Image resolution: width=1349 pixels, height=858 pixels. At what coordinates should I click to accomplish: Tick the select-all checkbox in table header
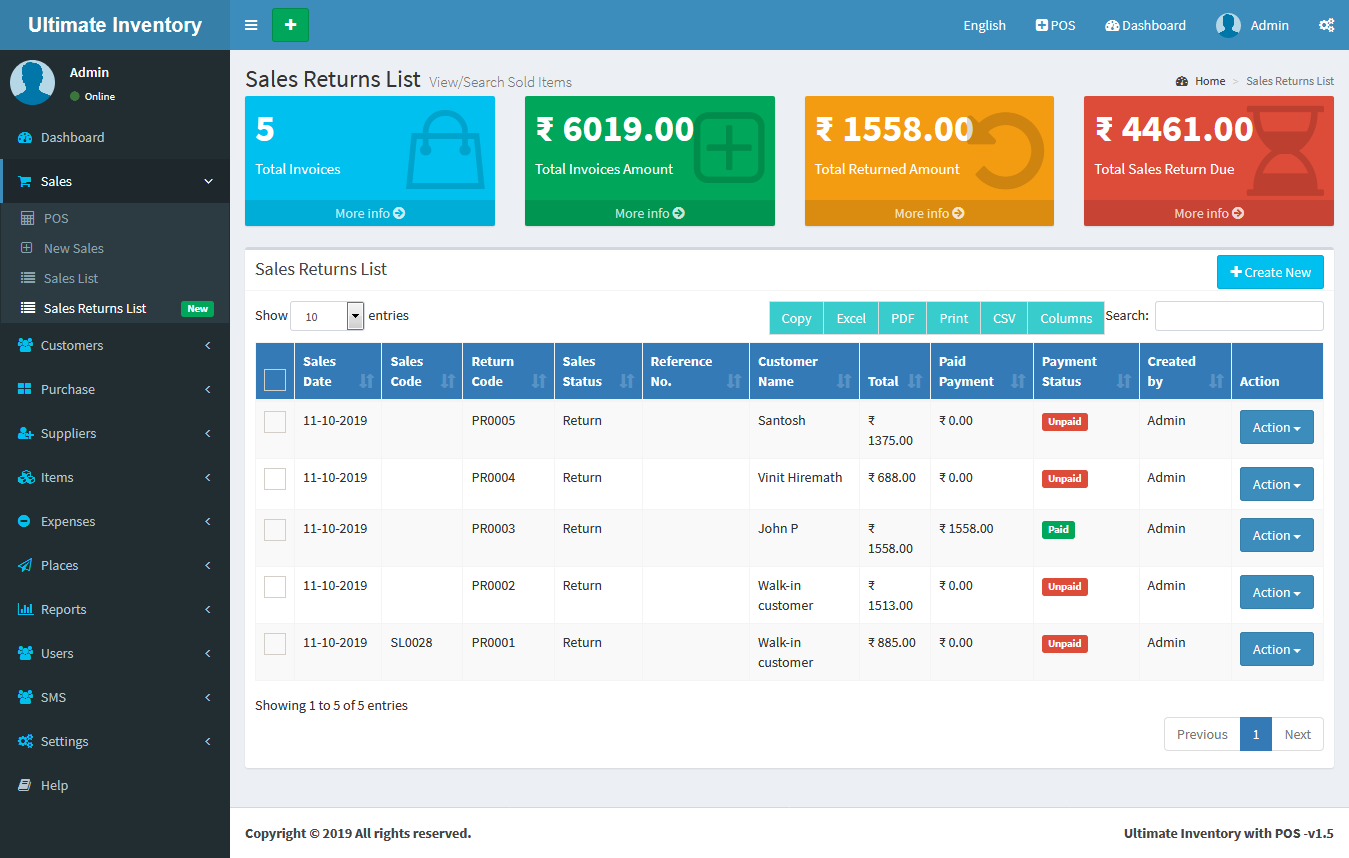click(275, 380)
